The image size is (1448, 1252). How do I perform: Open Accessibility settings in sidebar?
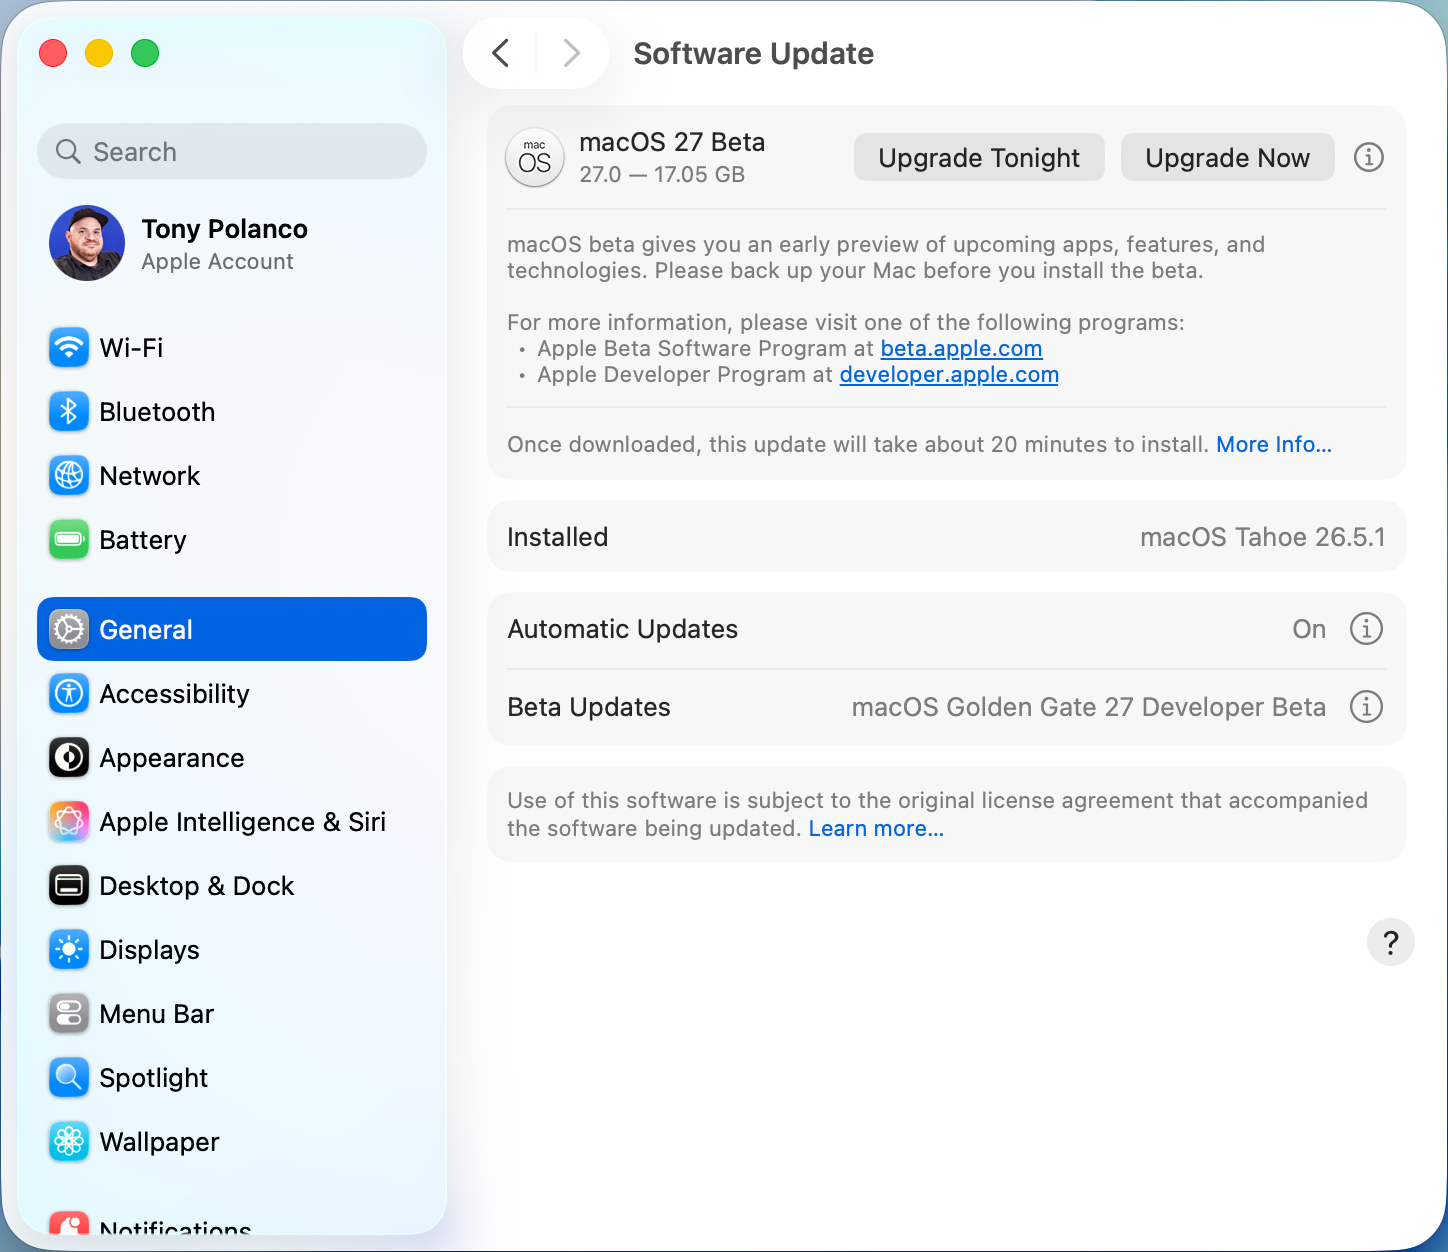pos(232,694)
